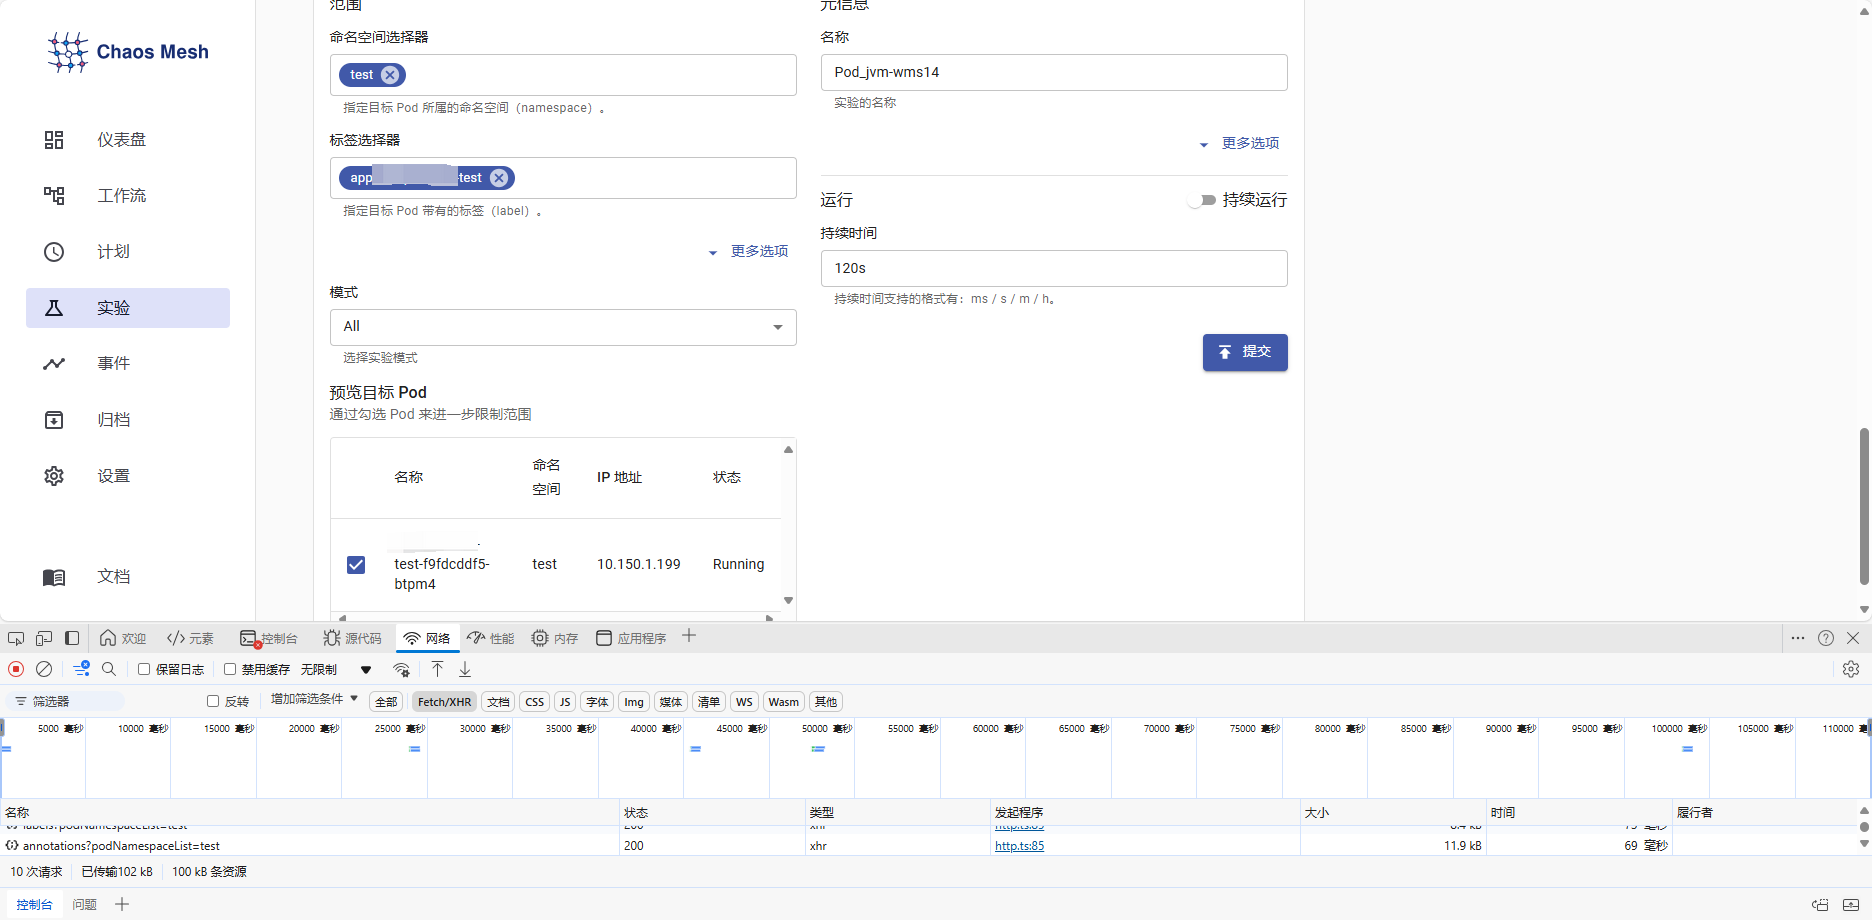Open 计划 schedule page in sidebar
Image resolution: width=1872 pixels, height=920 pixels.
point(128,252)
